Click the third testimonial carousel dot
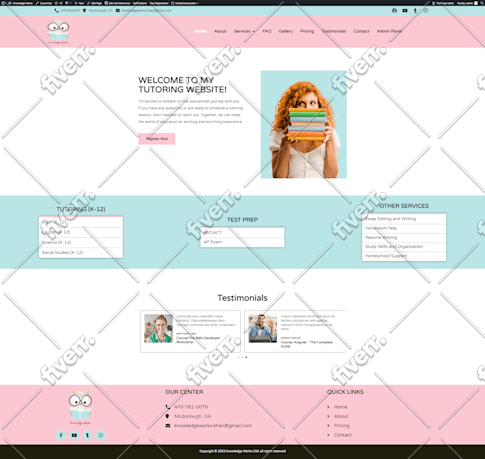Image resolution: width=485 pixels, height=459 pixels. [x=246, y=357]
